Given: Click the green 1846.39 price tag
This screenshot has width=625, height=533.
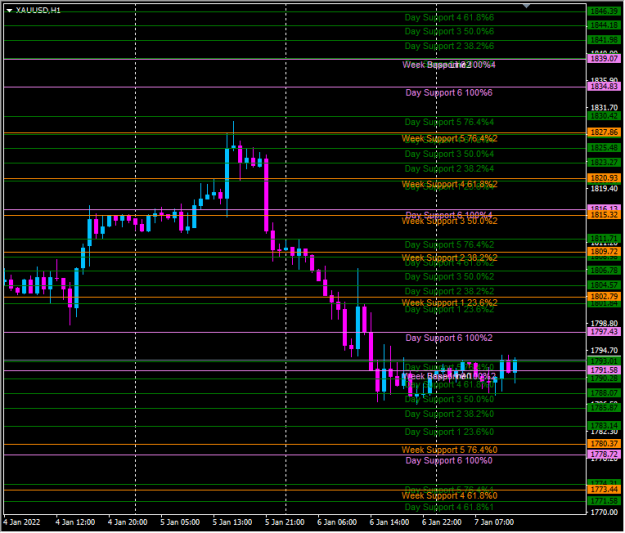Looking at the screenshot, I should (604, 11).
